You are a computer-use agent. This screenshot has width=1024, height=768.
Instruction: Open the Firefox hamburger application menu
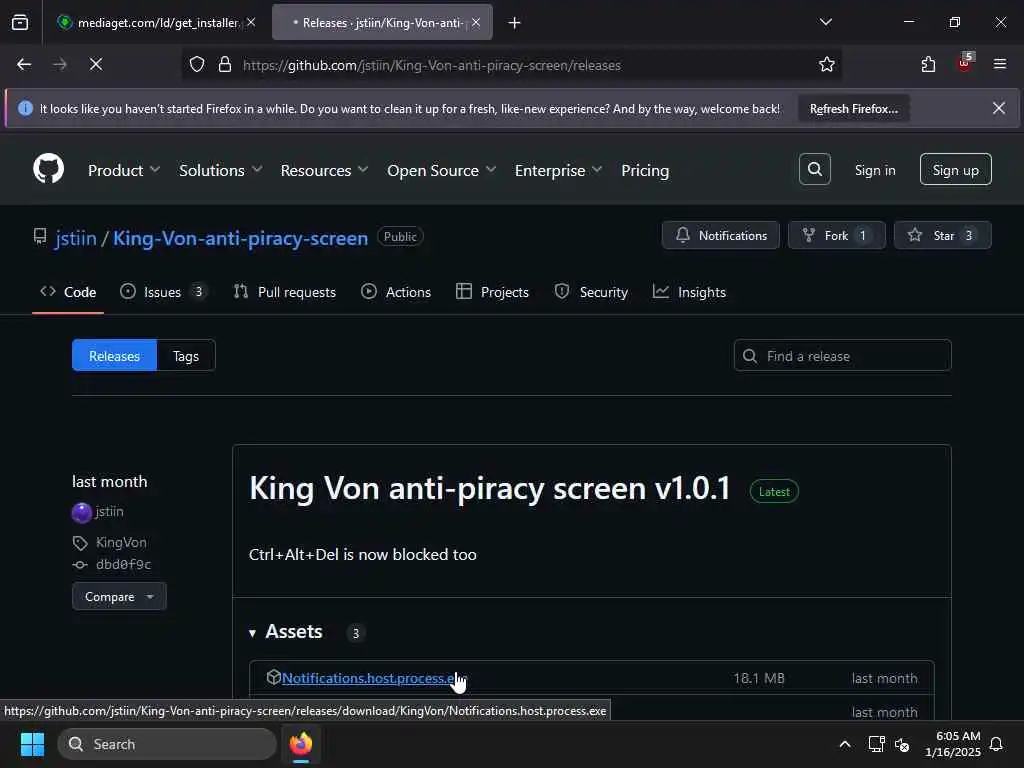coord(999,65)
